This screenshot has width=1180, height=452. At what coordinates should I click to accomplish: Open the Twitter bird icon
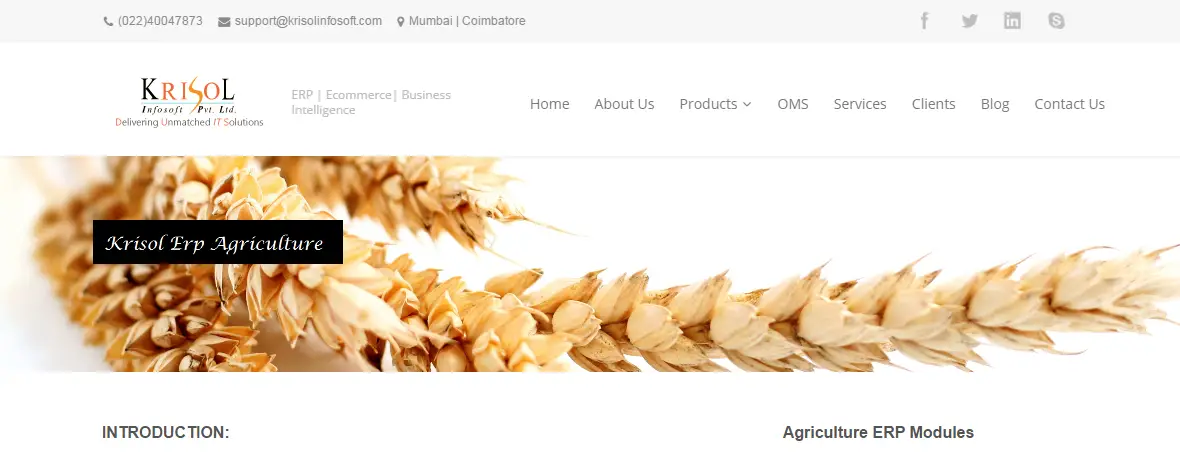point(969,21)
